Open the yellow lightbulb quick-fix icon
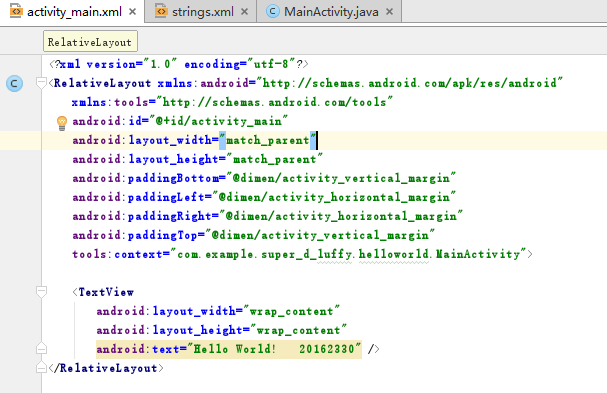The height and width of the screenshot is (393, 607). pos(62,123)
